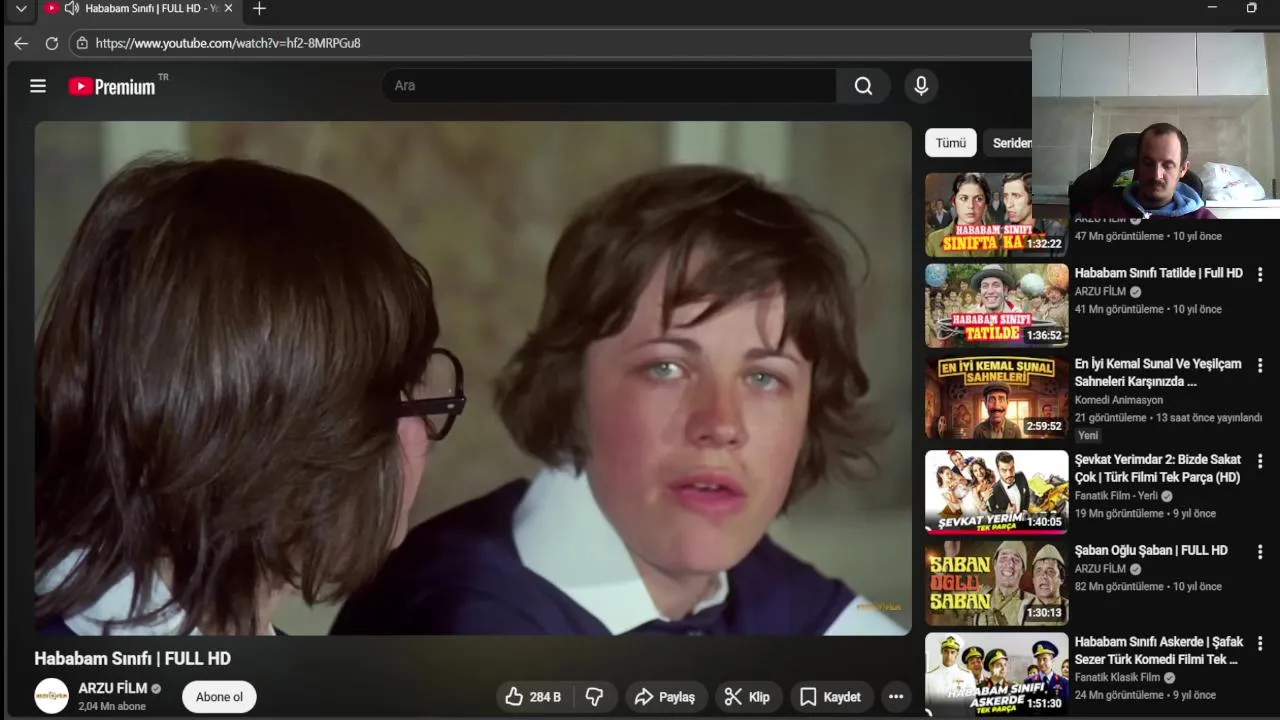Open the tab list chevron
The width and height of the screenshot is (1280, 720).
[21, 9]
